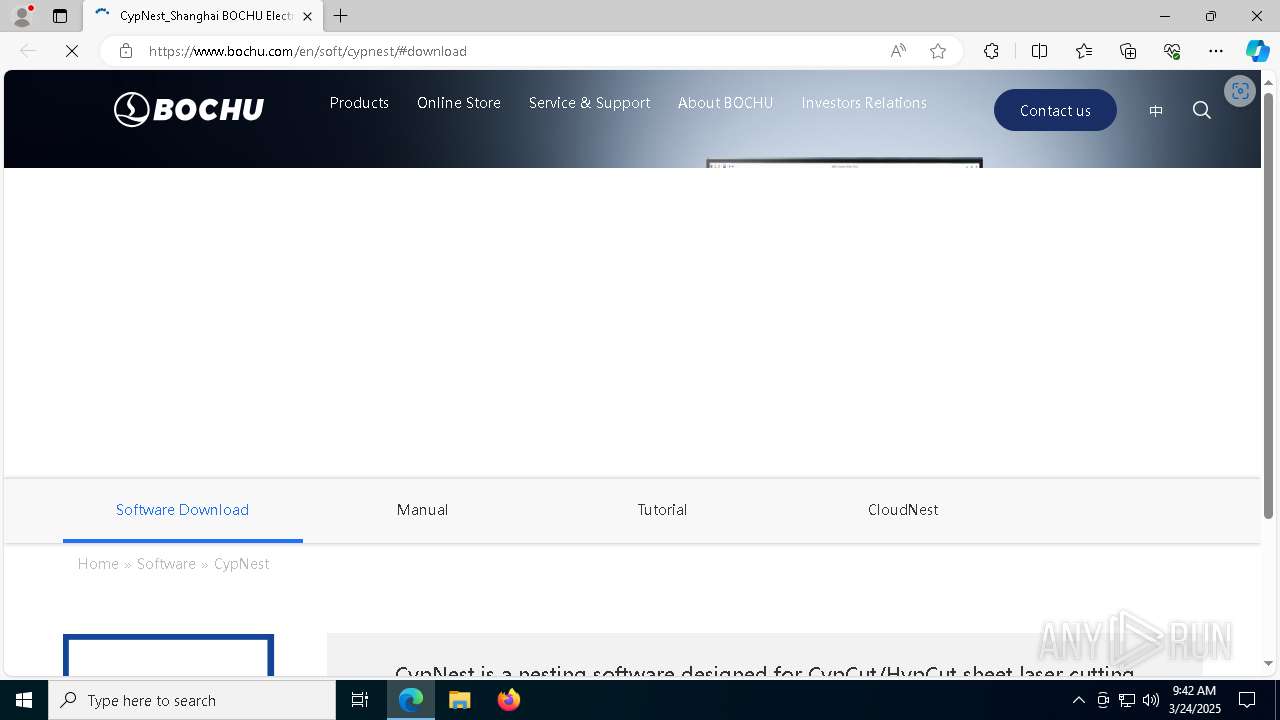Open Service & Support menu
This screenshot has height=720, width=1280.
click(589, 103)
